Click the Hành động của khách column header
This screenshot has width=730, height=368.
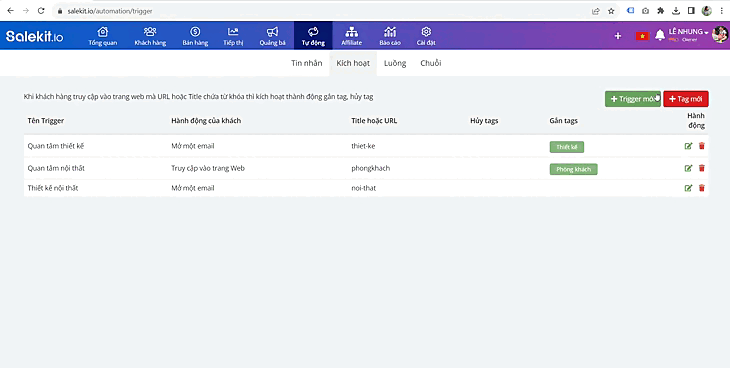(206, 121)
